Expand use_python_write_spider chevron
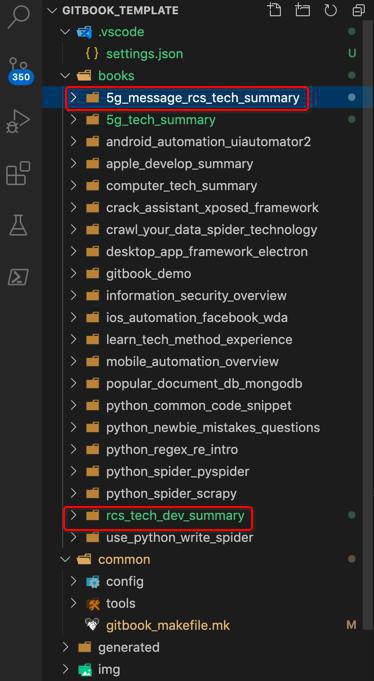 tap(73, 538)
